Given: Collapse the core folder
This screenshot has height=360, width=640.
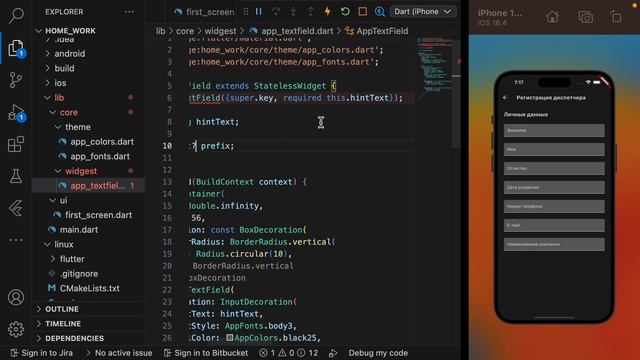Looking at the screenshot, I should [88, 112].
